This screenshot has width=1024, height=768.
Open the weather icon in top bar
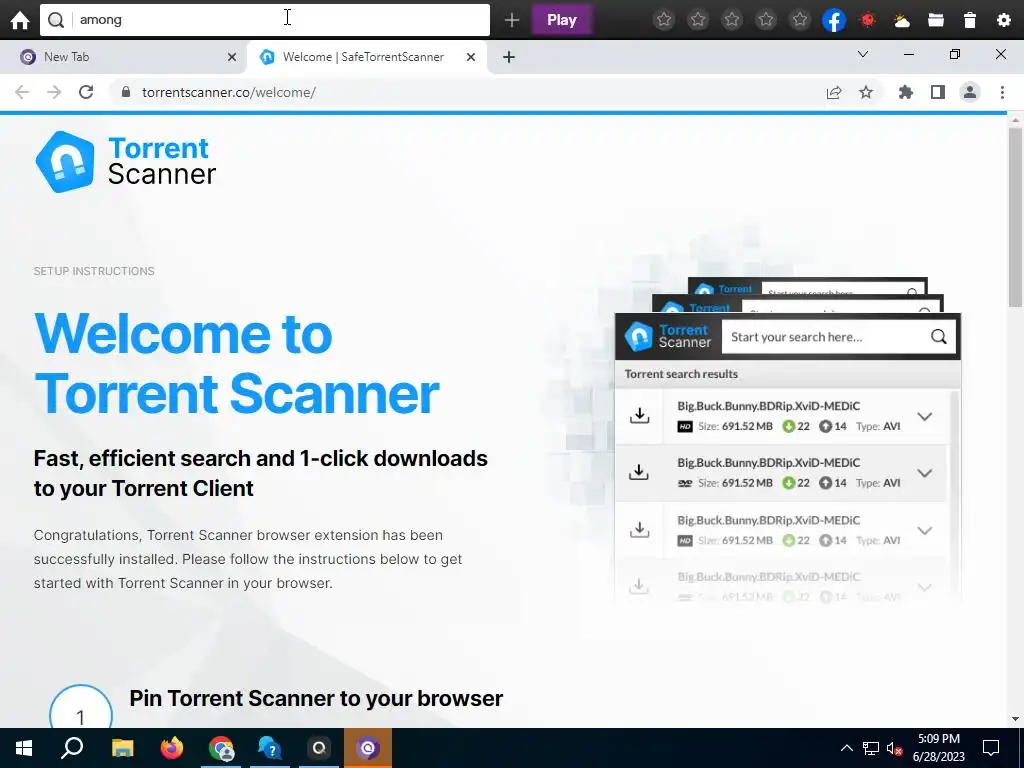click(902, 20)
